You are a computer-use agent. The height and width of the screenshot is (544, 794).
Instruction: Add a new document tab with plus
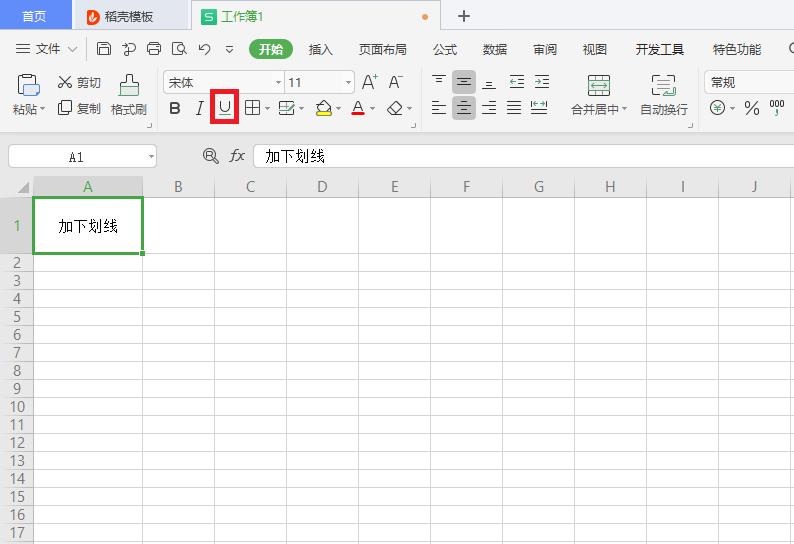[463, 16]
